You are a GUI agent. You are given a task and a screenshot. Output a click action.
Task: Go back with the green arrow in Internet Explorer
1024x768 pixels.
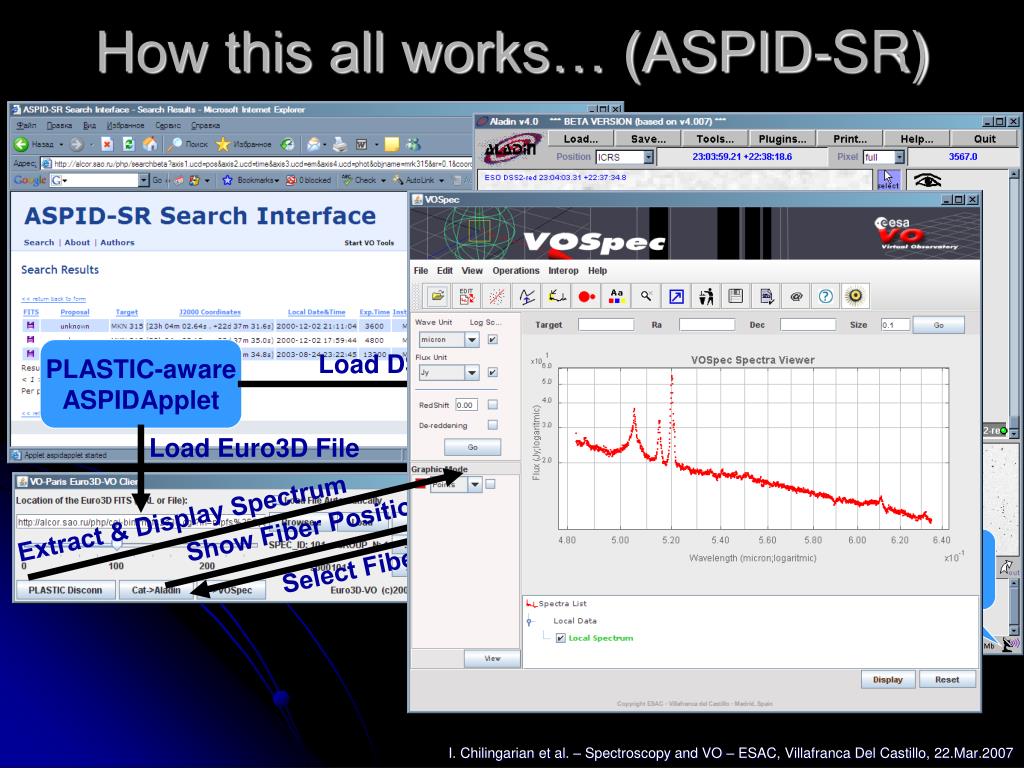21,144
